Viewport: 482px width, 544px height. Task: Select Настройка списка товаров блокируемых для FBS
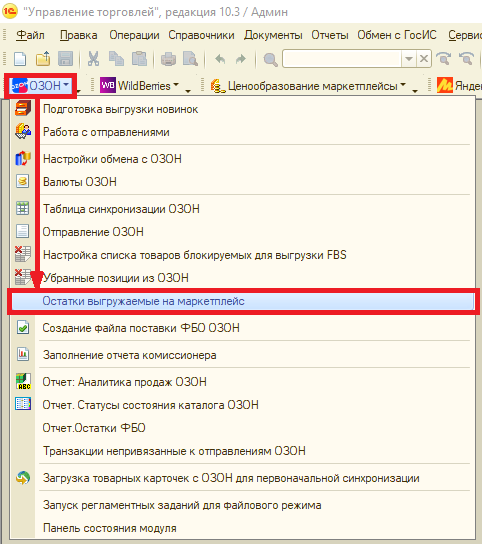coord(243,255)
